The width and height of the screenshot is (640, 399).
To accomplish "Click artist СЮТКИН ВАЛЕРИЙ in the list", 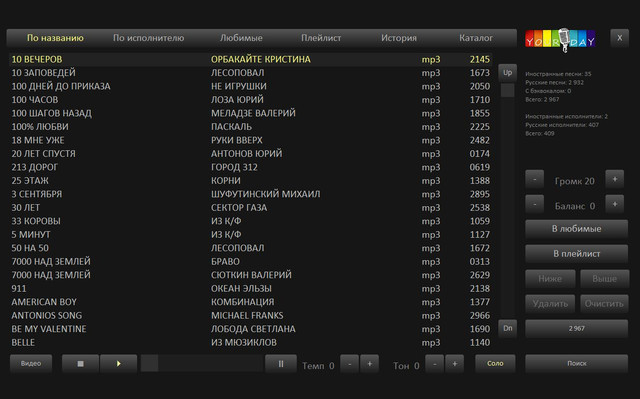I will [251, 275].
